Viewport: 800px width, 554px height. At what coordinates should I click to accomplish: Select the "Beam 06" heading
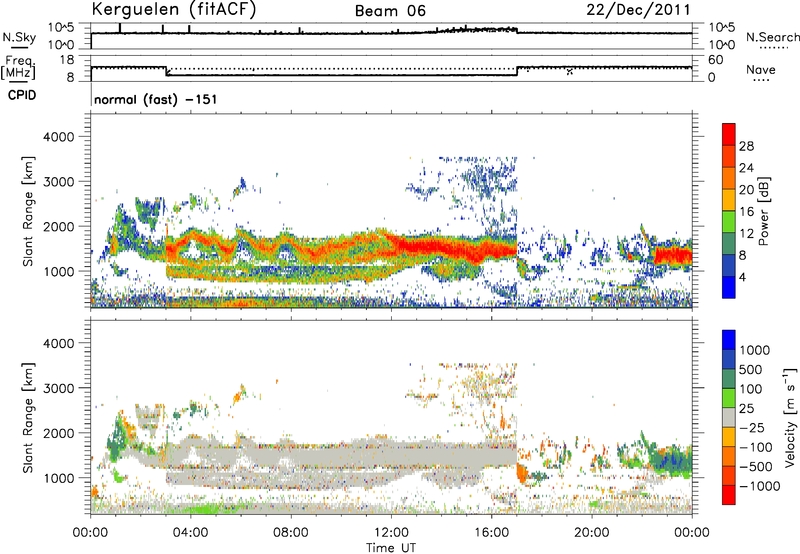point(390,11)
